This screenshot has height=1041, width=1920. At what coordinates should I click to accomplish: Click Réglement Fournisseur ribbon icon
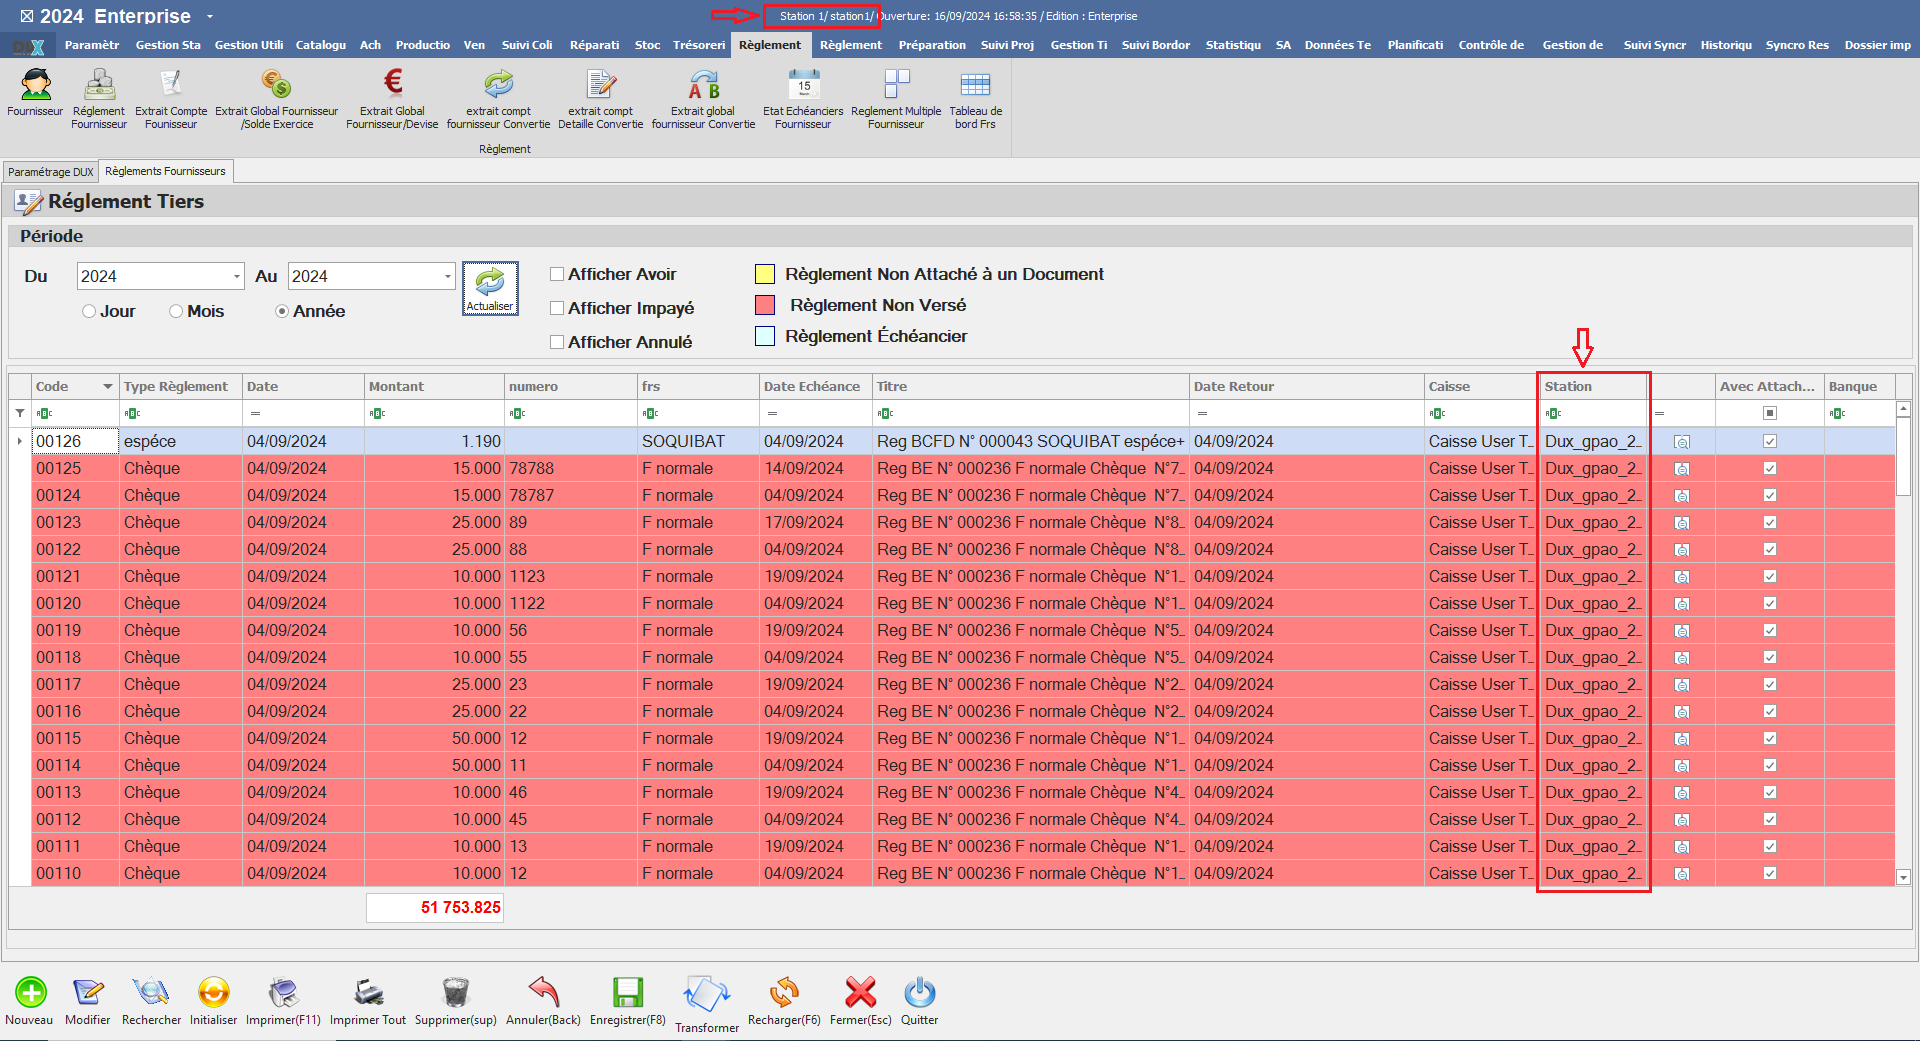coord(99,85)
